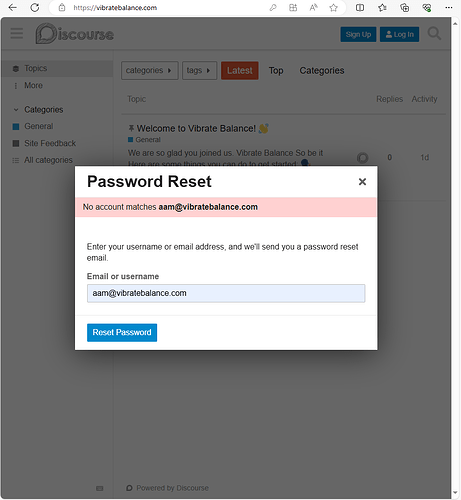Click the browser refresh icon
The image size is (461, 500).
(x=35, y=7)
